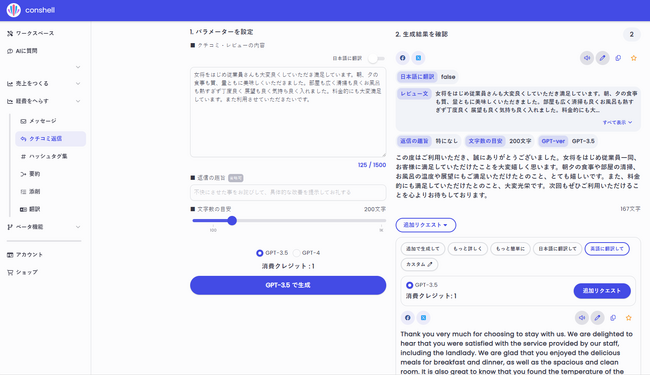Copy the first generated reply text
The height and width of the screenshot is (375, 650).
618,58
